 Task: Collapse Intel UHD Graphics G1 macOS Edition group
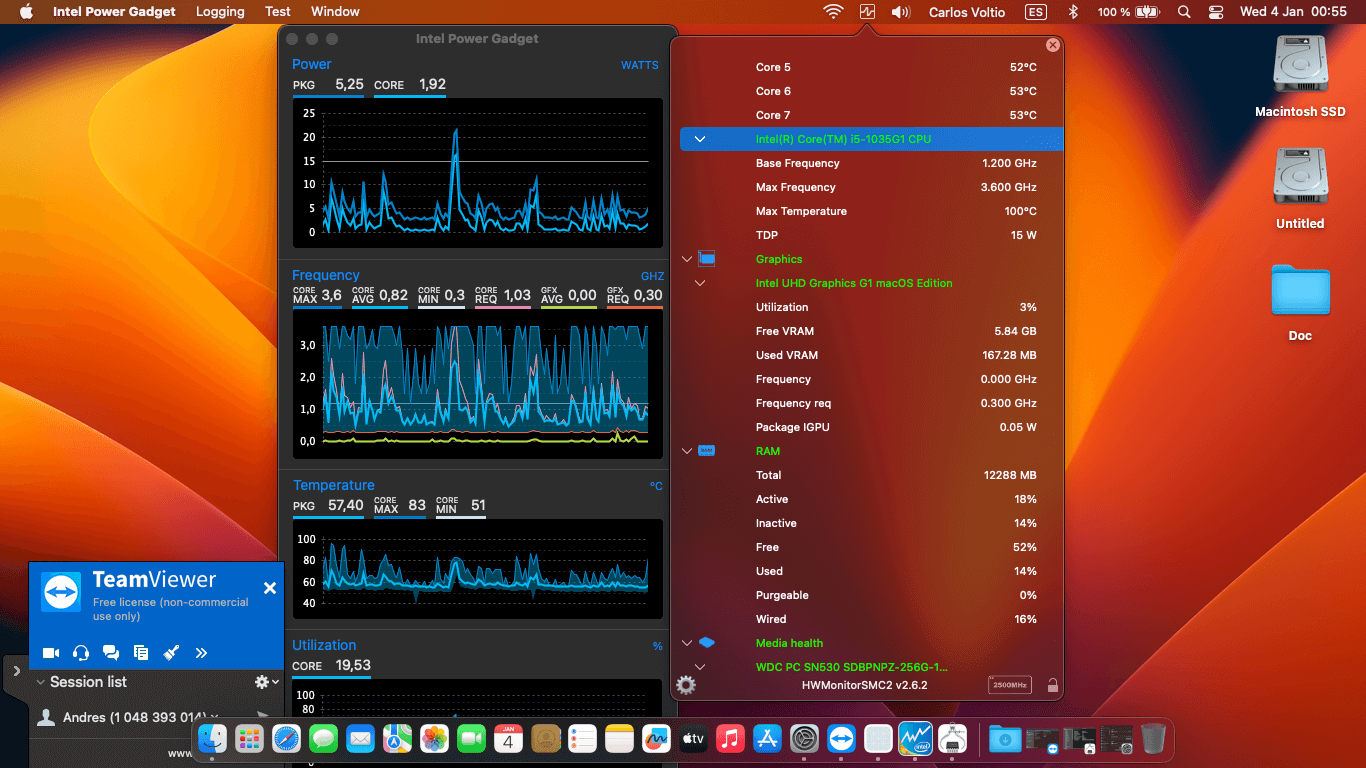pos(700,283)
